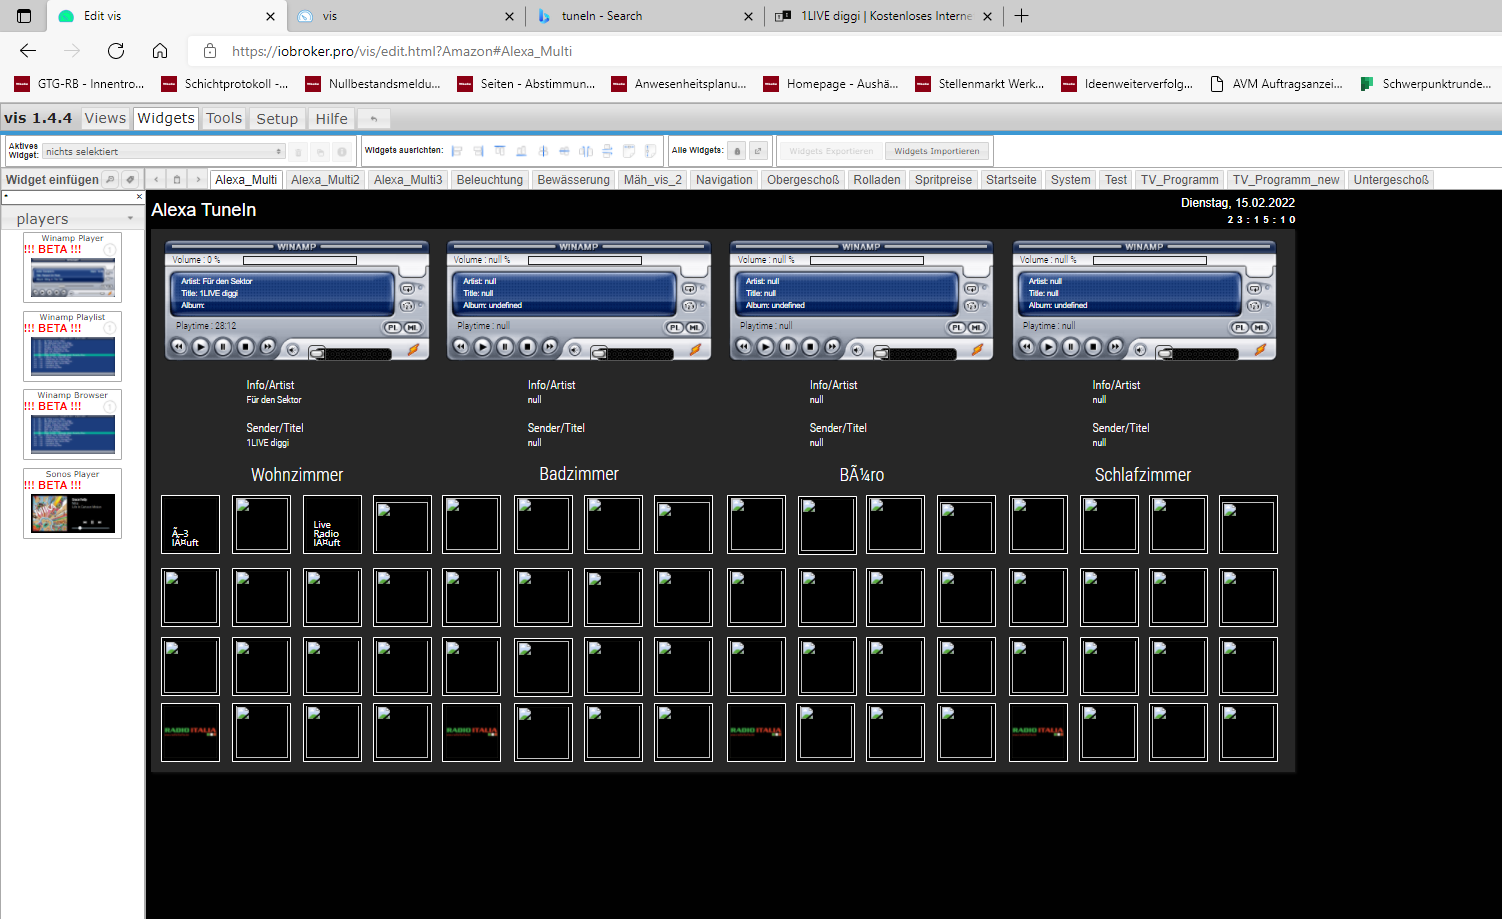The image size is (1502, 919).
Task: Mute speaker icon in Wohnzimmer player
Action: [x=293, y=349]
